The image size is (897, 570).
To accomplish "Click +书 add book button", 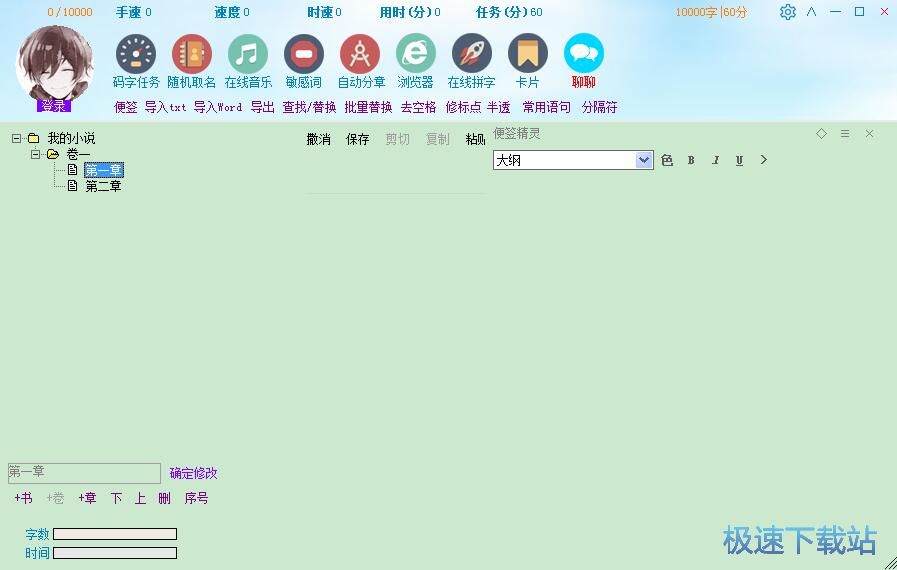I will point(23,498).
